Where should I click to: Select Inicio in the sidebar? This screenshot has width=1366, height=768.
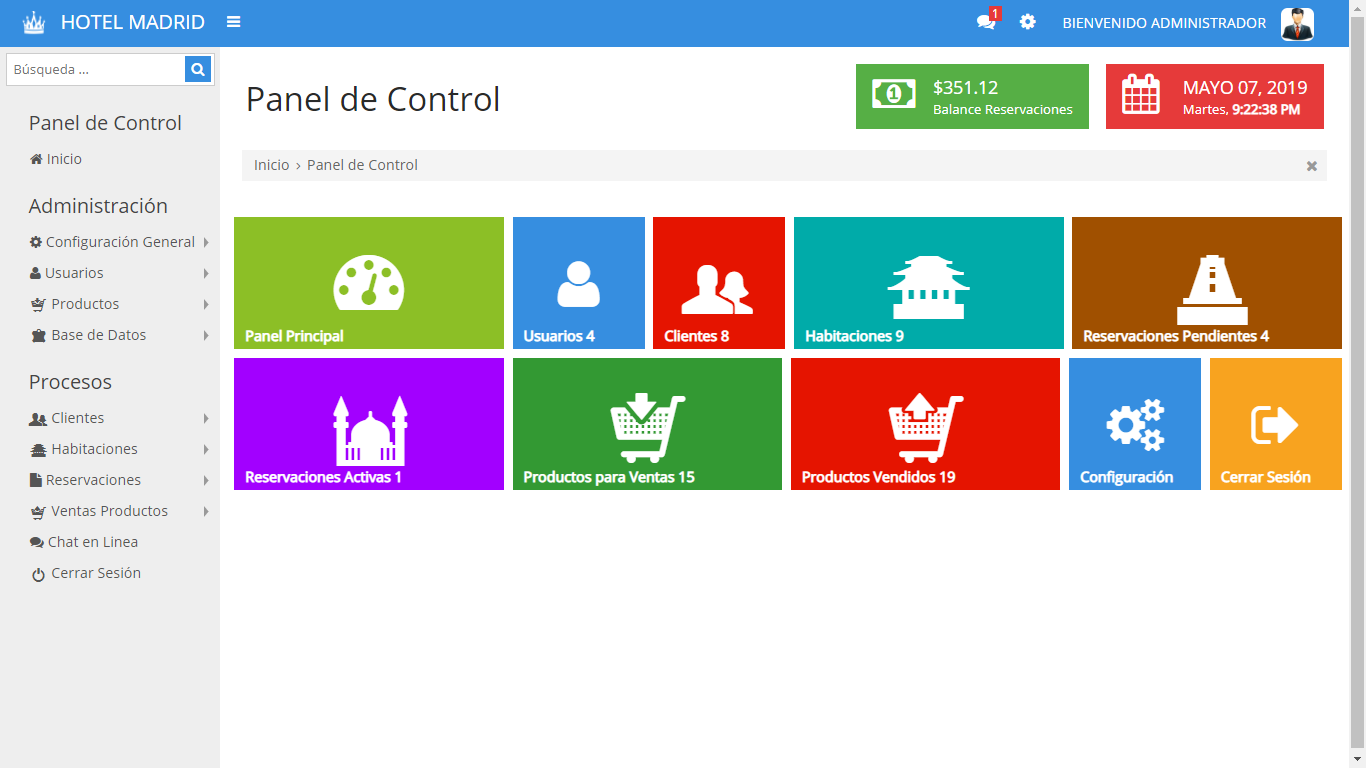(x=63, y=159)
